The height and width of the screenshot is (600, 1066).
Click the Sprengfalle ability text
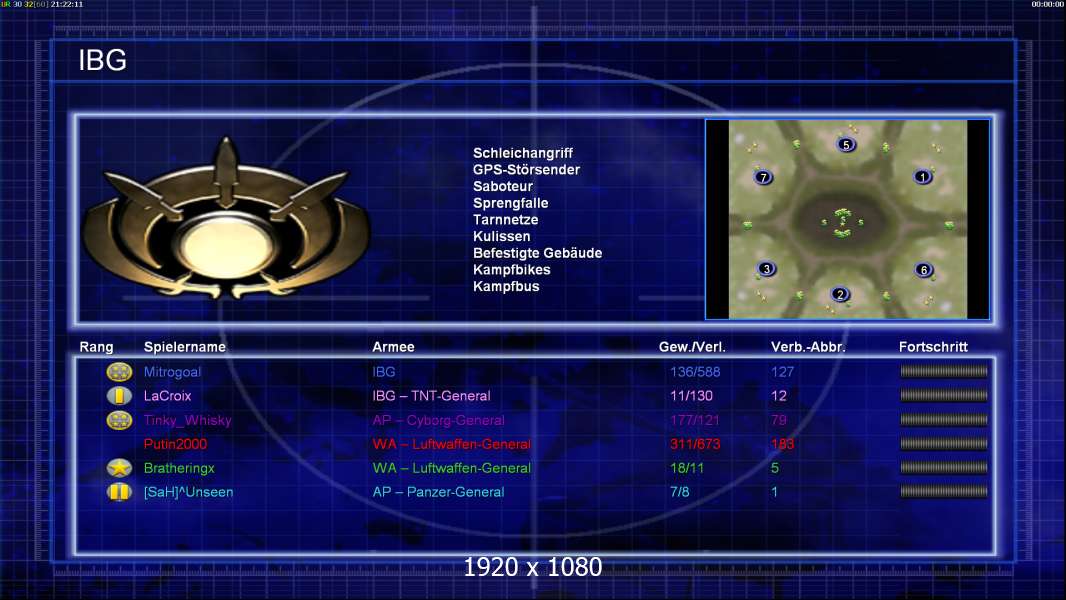(511, 203)
